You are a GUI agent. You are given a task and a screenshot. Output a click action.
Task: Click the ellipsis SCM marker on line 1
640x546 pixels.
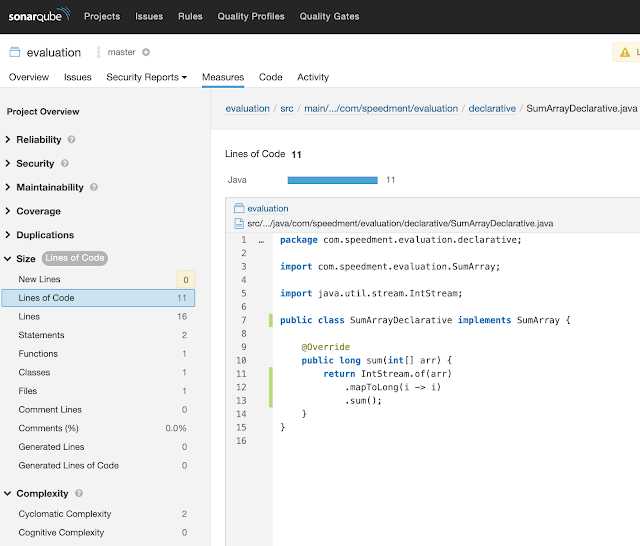261,241
